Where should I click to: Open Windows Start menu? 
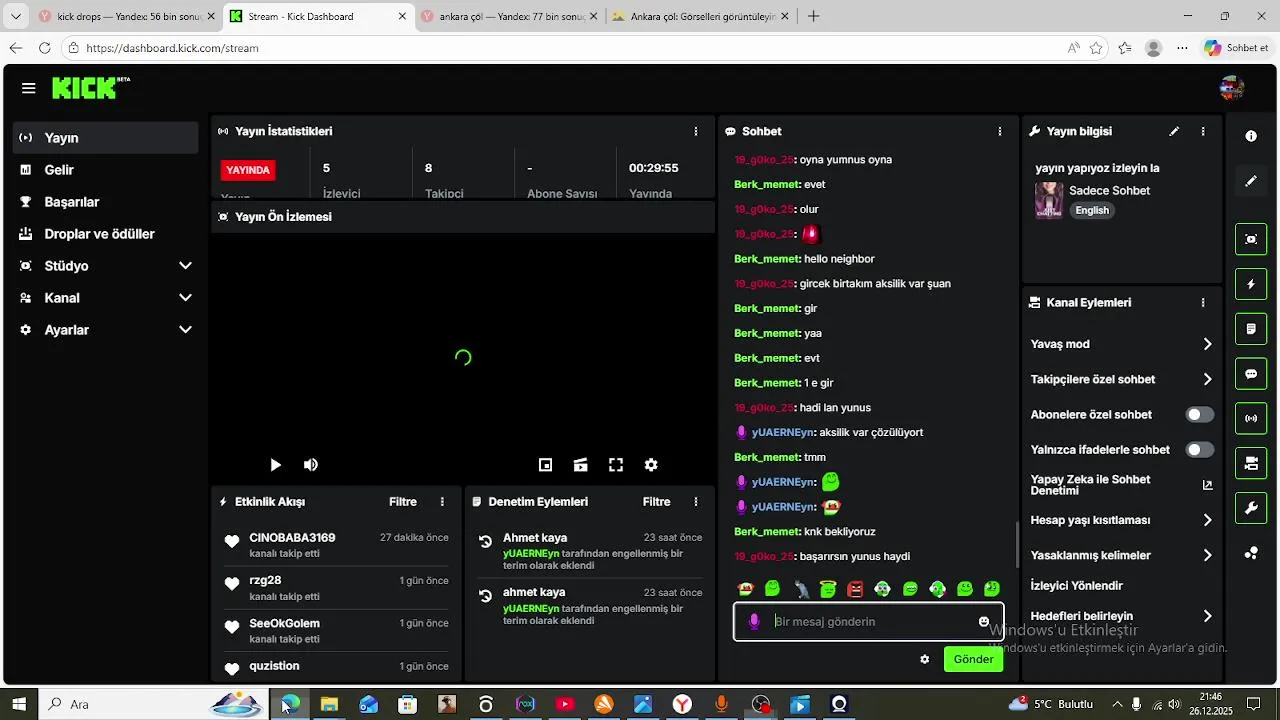18,704
